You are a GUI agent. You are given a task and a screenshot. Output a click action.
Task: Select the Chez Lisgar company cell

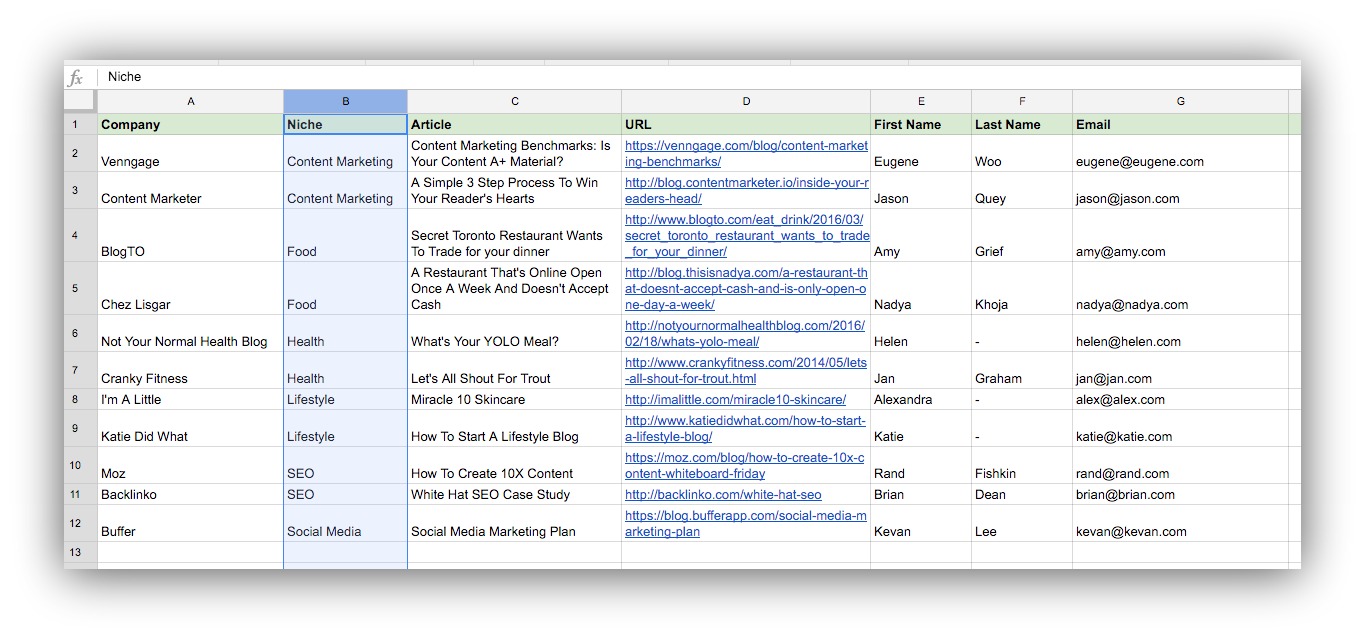(191, 289)
